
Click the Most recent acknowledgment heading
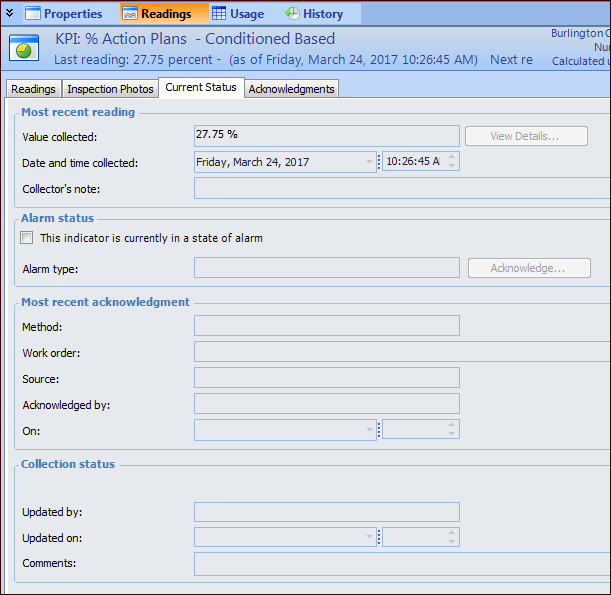(105, 302)
